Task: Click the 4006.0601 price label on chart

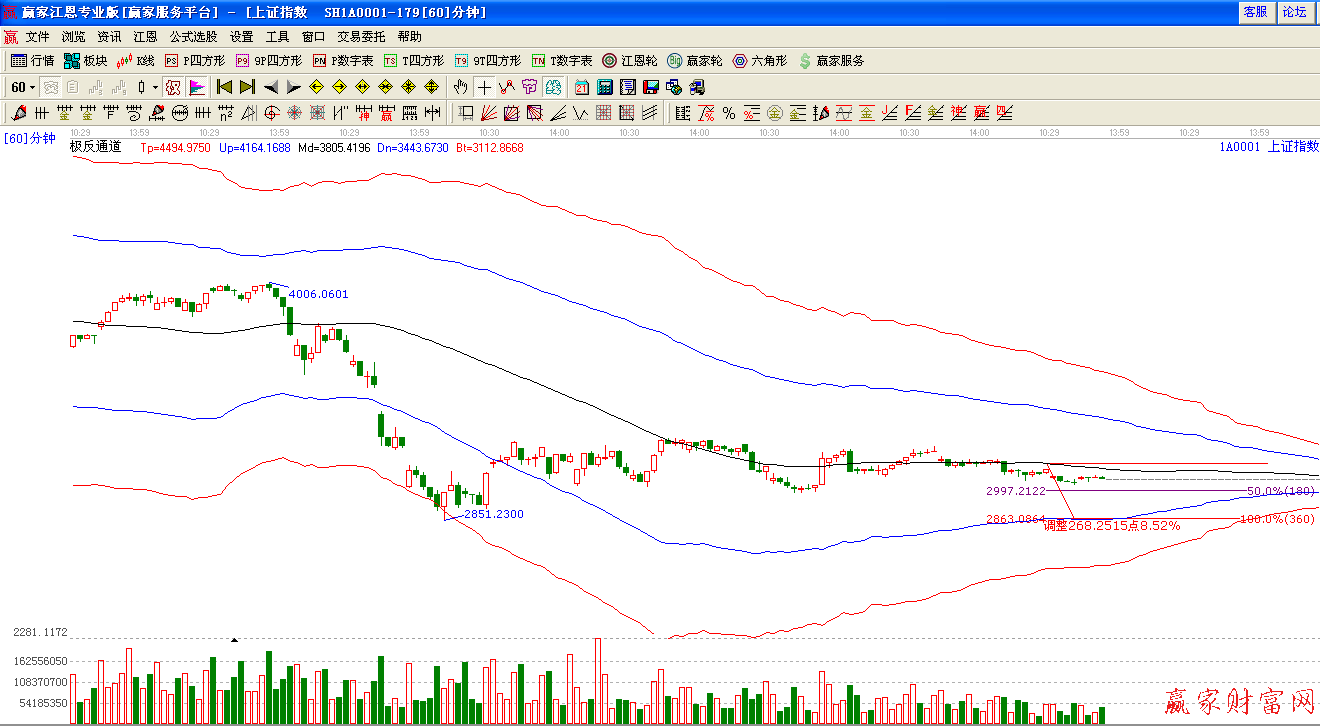Action: (x=318, y=294)
